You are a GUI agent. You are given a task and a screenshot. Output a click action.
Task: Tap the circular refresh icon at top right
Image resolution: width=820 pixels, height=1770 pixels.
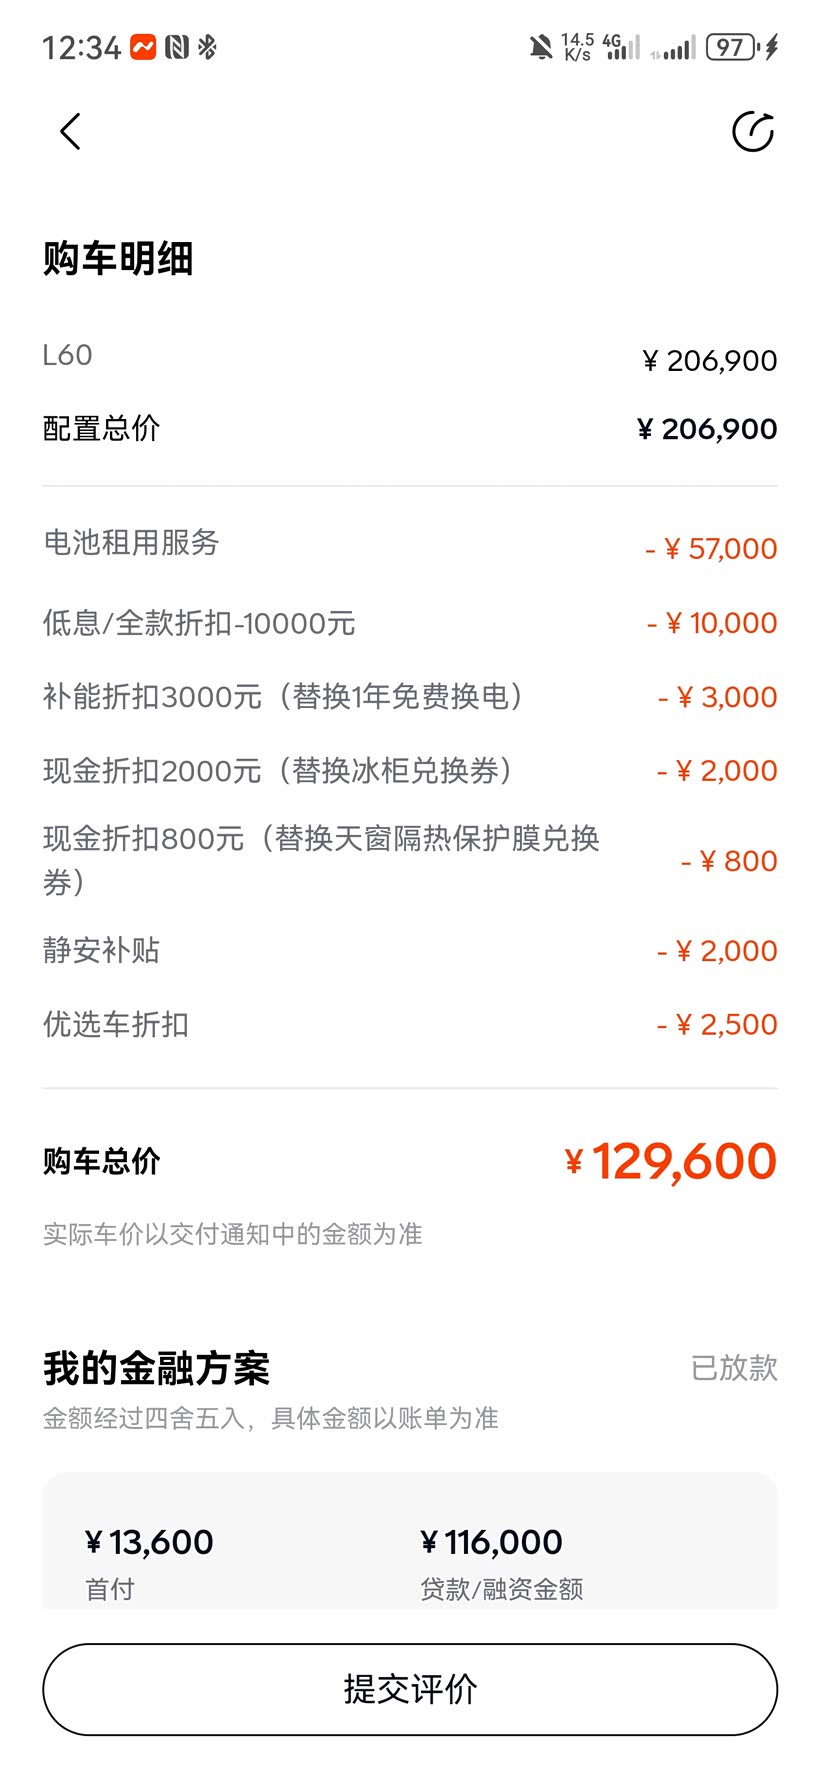(x=753, y=132)
